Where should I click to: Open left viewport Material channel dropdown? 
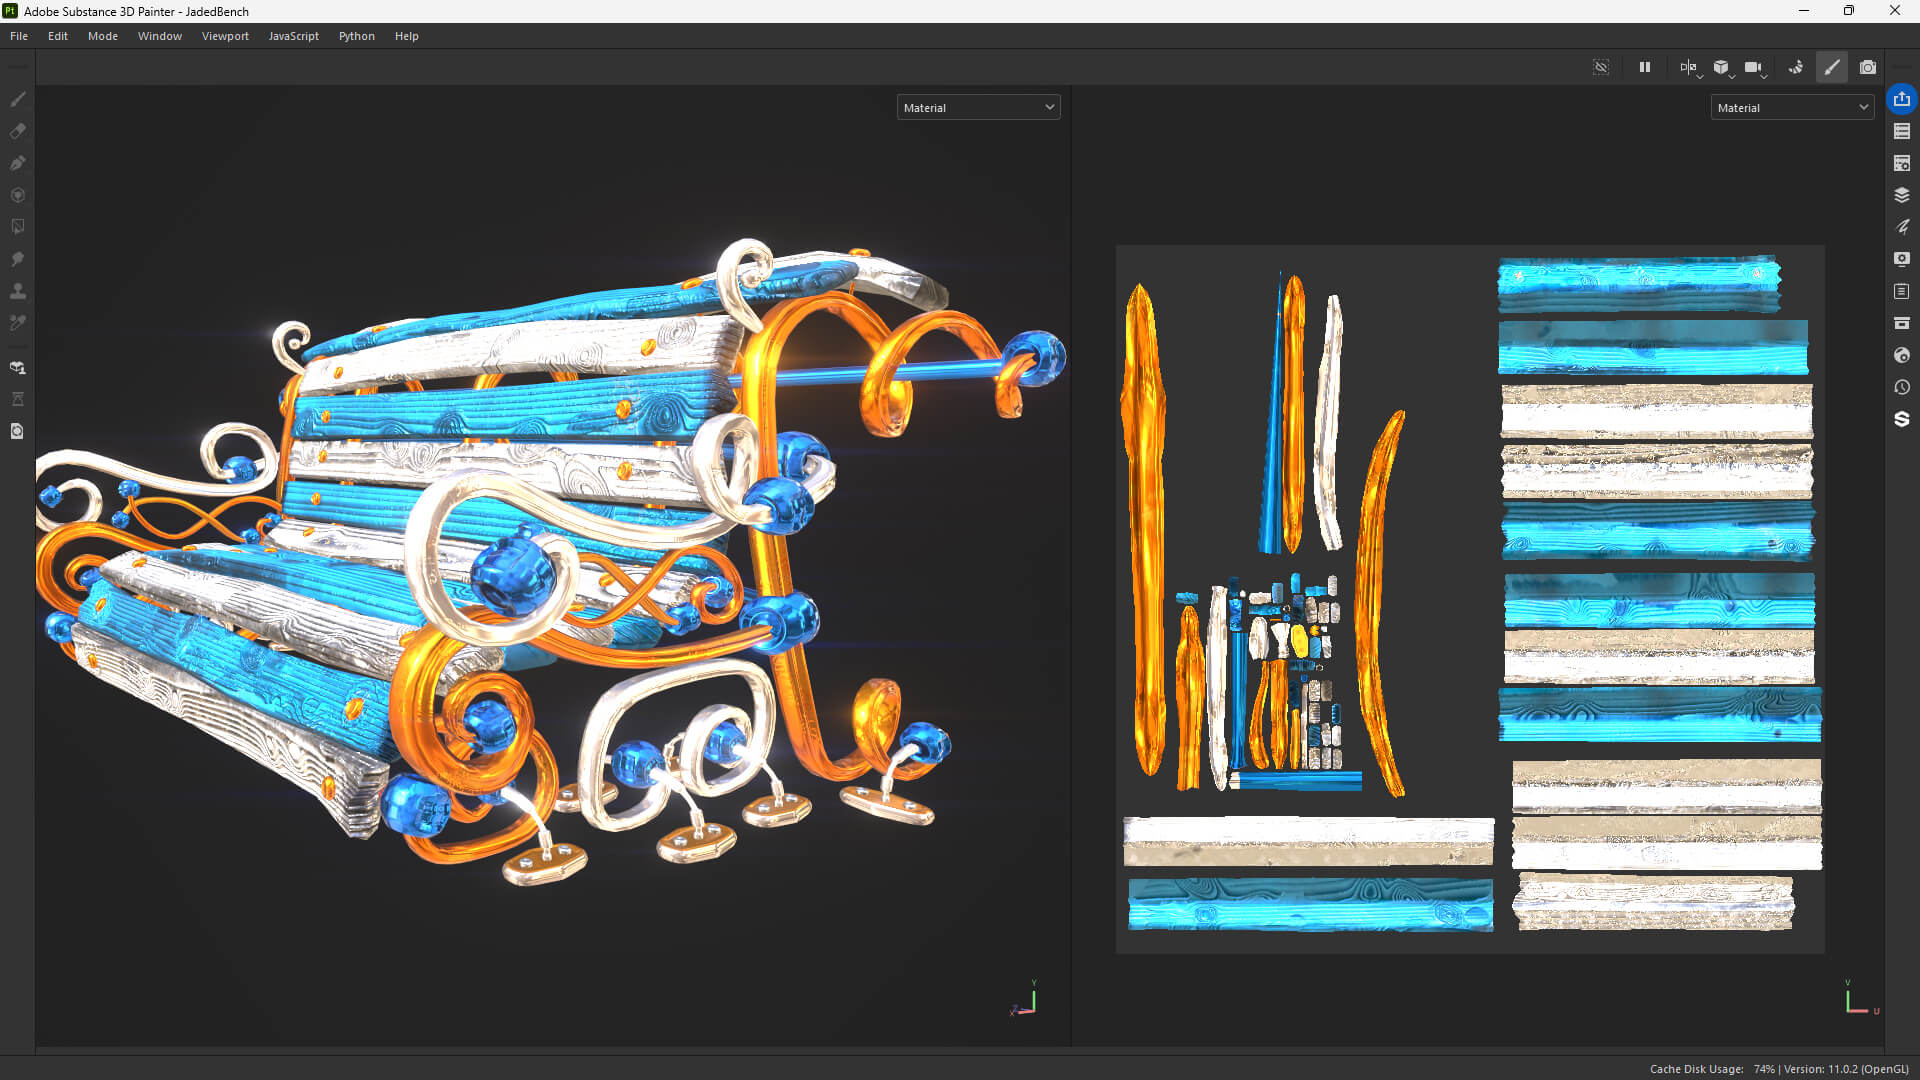click(978, 108)
